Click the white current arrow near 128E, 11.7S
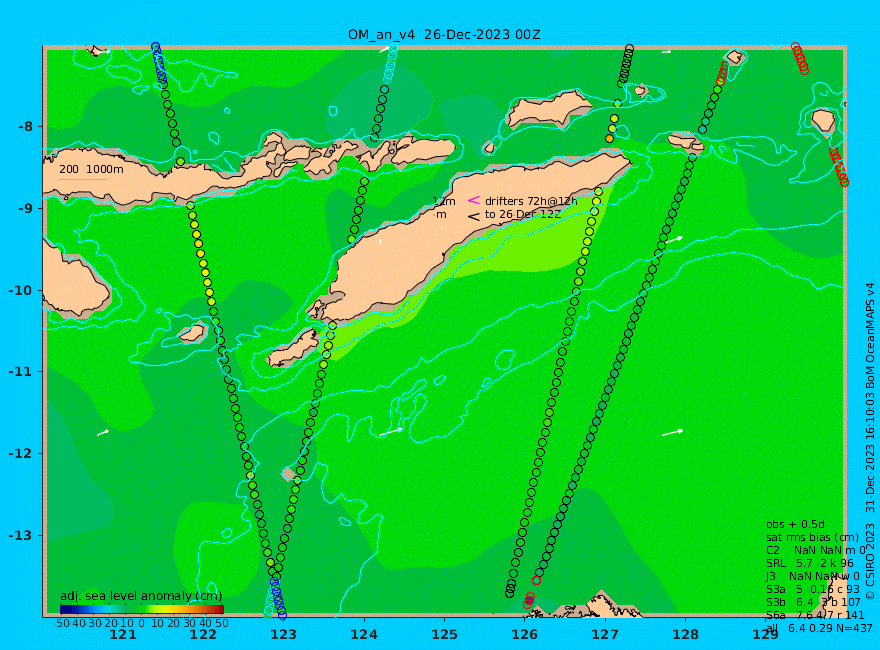 tap(672, 432)
